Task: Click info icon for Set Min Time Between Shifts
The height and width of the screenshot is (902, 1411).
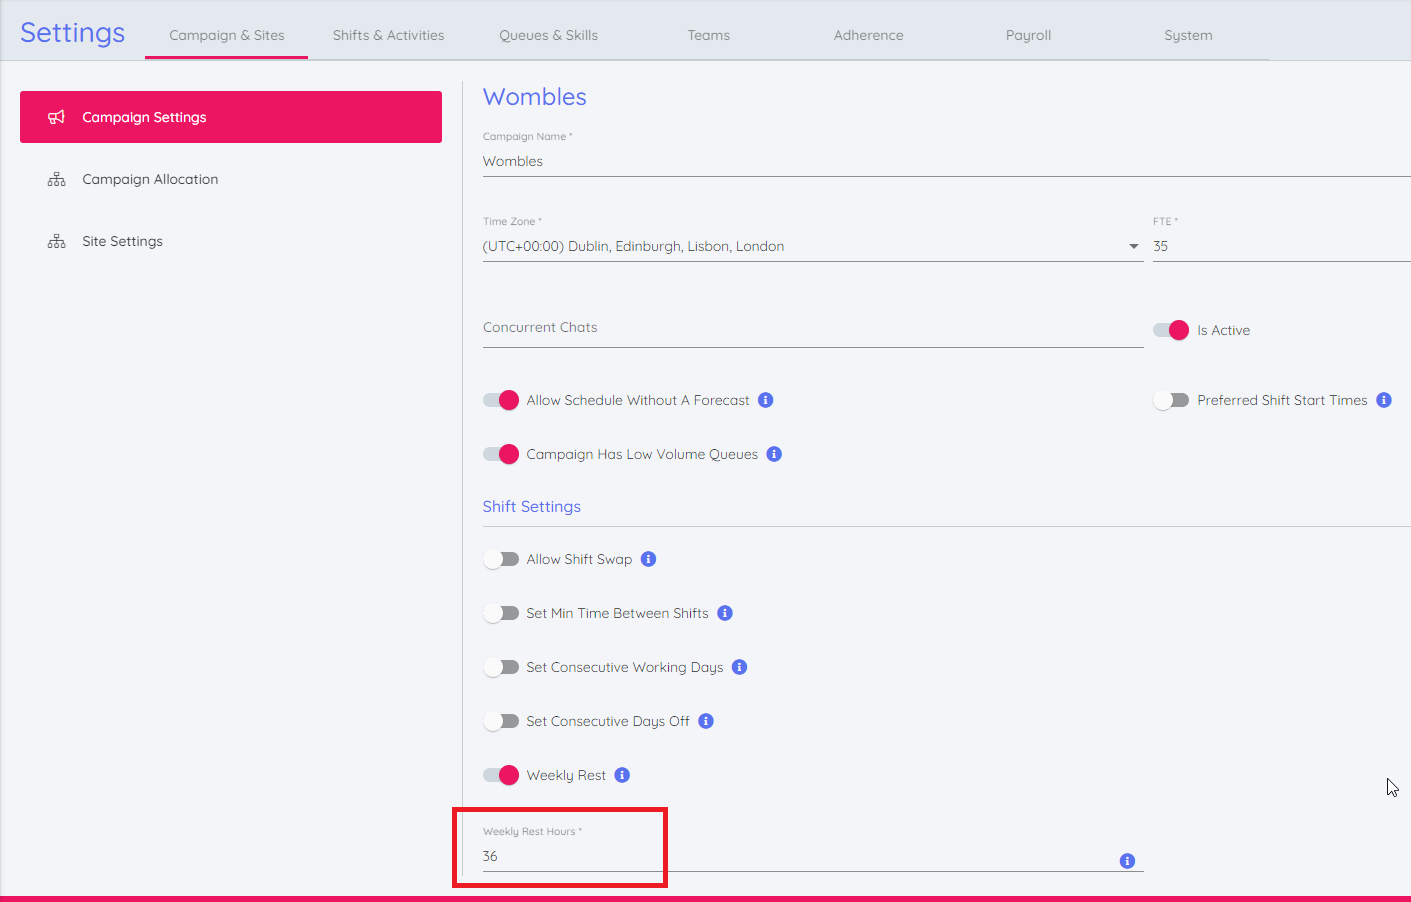Action: pos(725,613)
